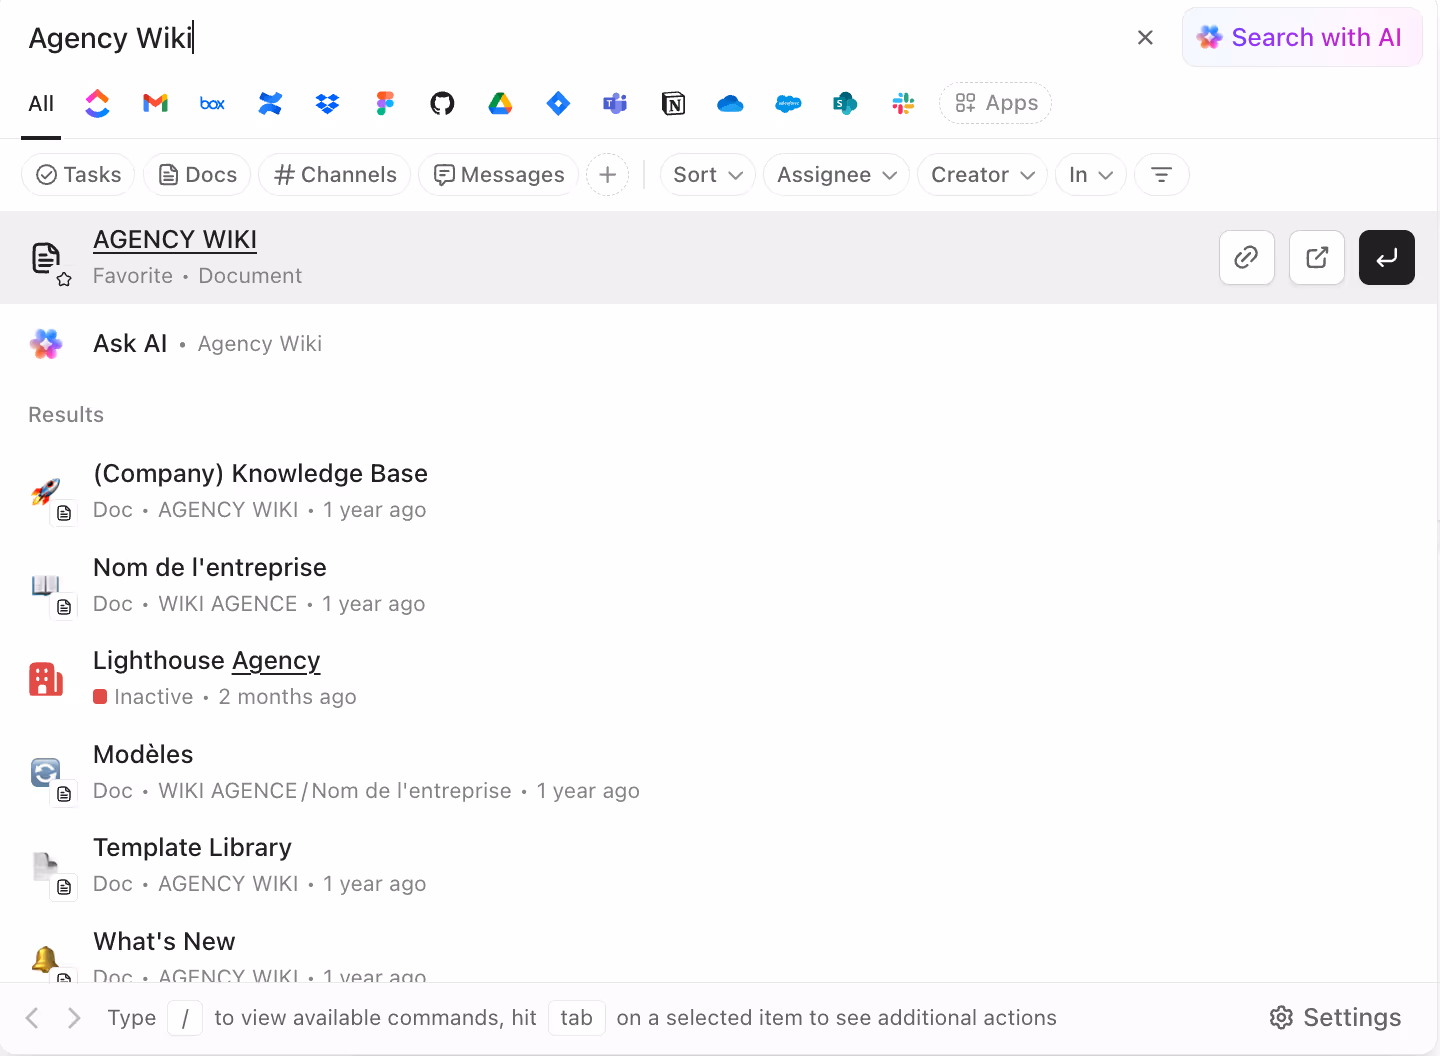Click the Search with AI button
Viewport: 1440px width, 1056px height.
(x=1301, y=38)
